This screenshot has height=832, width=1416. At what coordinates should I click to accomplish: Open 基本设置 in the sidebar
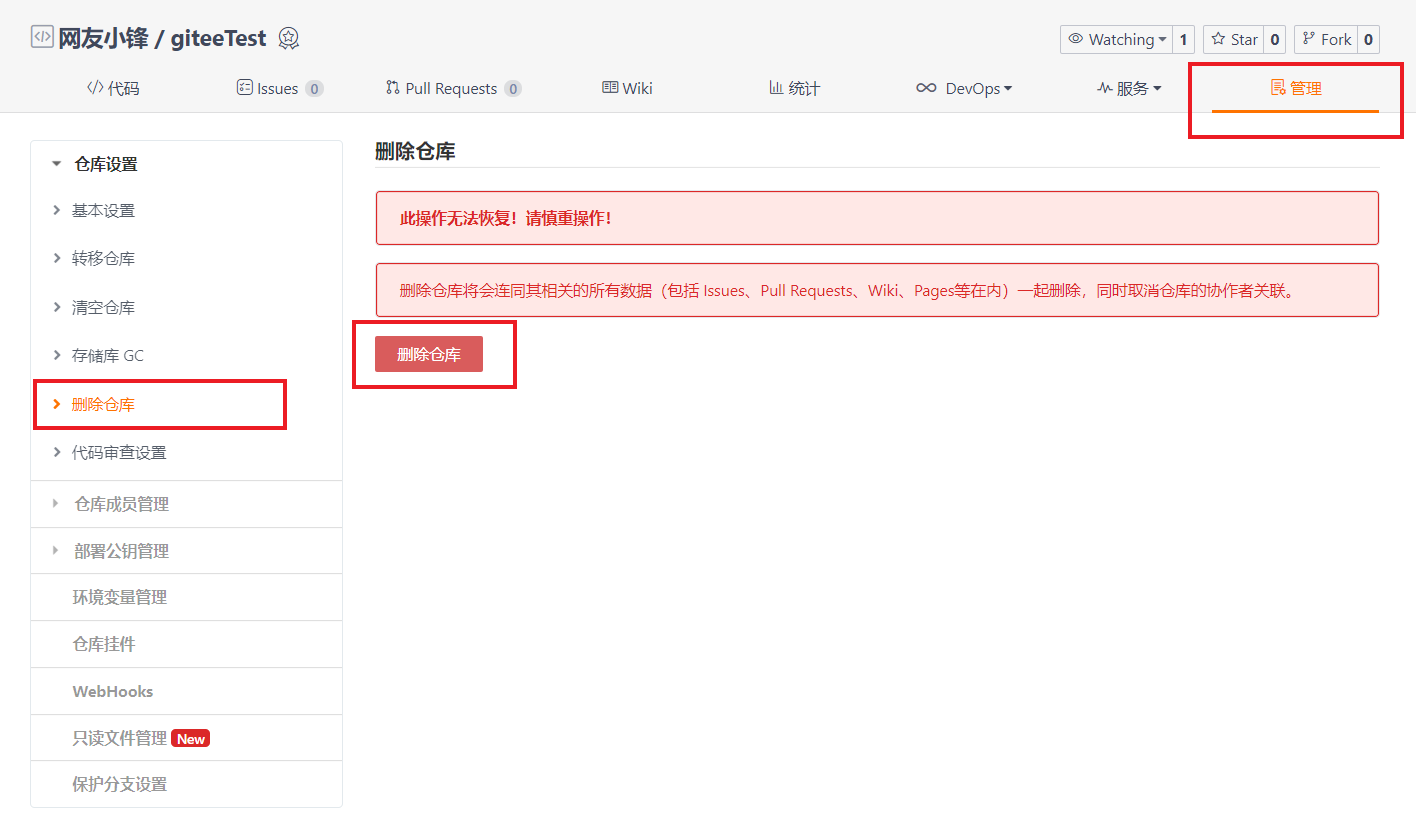103,210
